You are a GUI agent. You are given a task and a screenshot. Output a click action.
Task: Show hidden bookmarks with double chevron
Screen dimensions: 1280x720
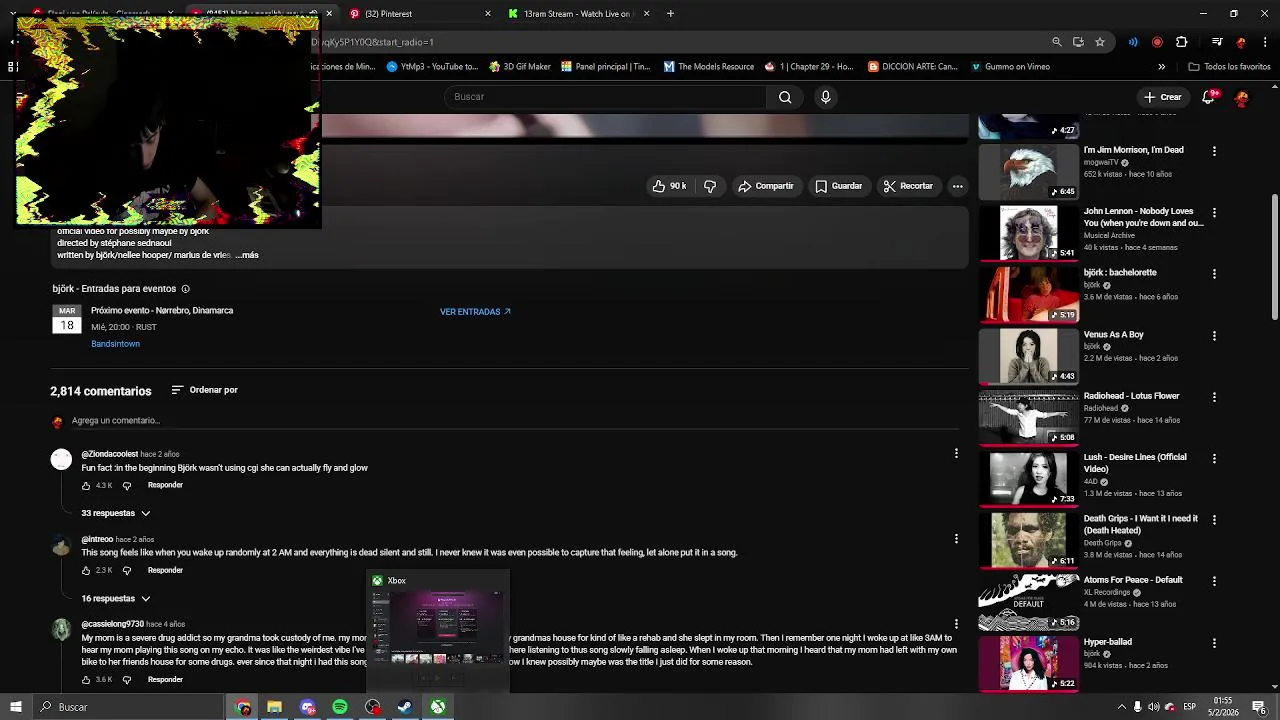[x=1161, y=67]
